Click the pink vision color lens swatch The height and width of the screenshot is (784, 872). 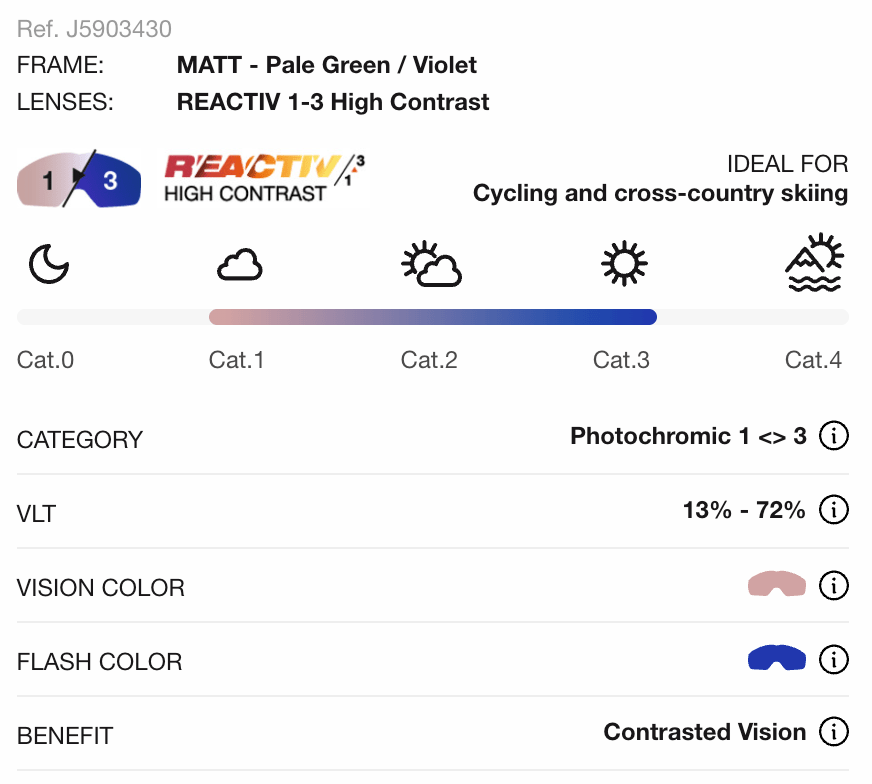tap(777, 585)
